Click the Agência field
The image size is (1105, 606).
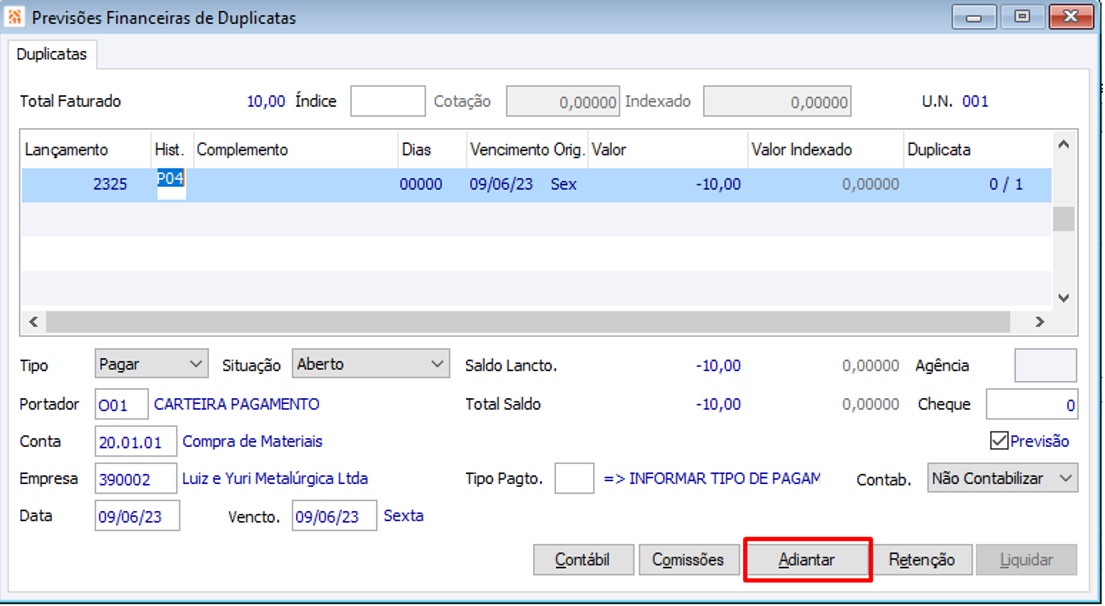(x=1045, y=366)
